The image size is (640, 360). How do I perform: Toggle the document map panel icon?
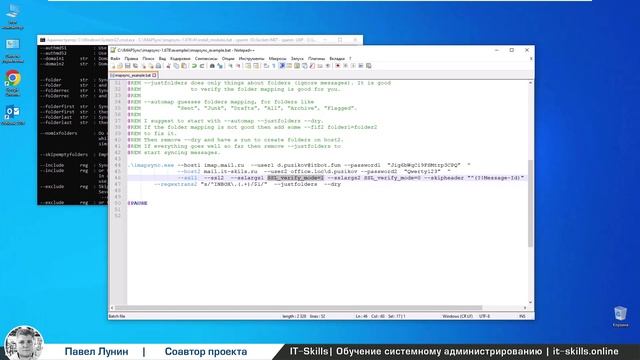pyautogui.click(x=297, y=66)
